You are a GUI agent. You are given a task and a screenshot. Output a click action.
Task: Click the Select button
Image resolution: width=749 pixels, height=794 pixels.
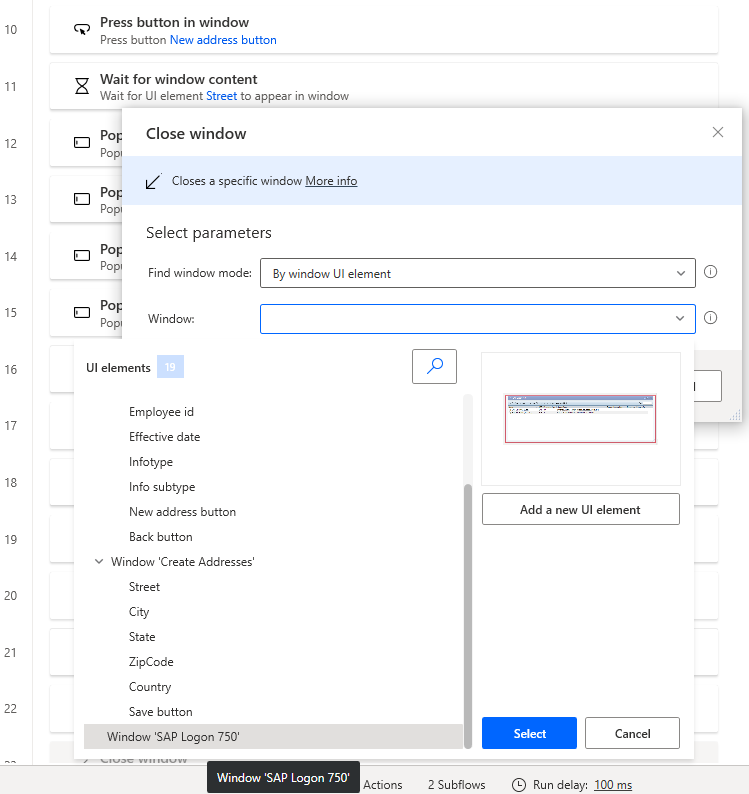pyautogui.click(x=529, y=733)
